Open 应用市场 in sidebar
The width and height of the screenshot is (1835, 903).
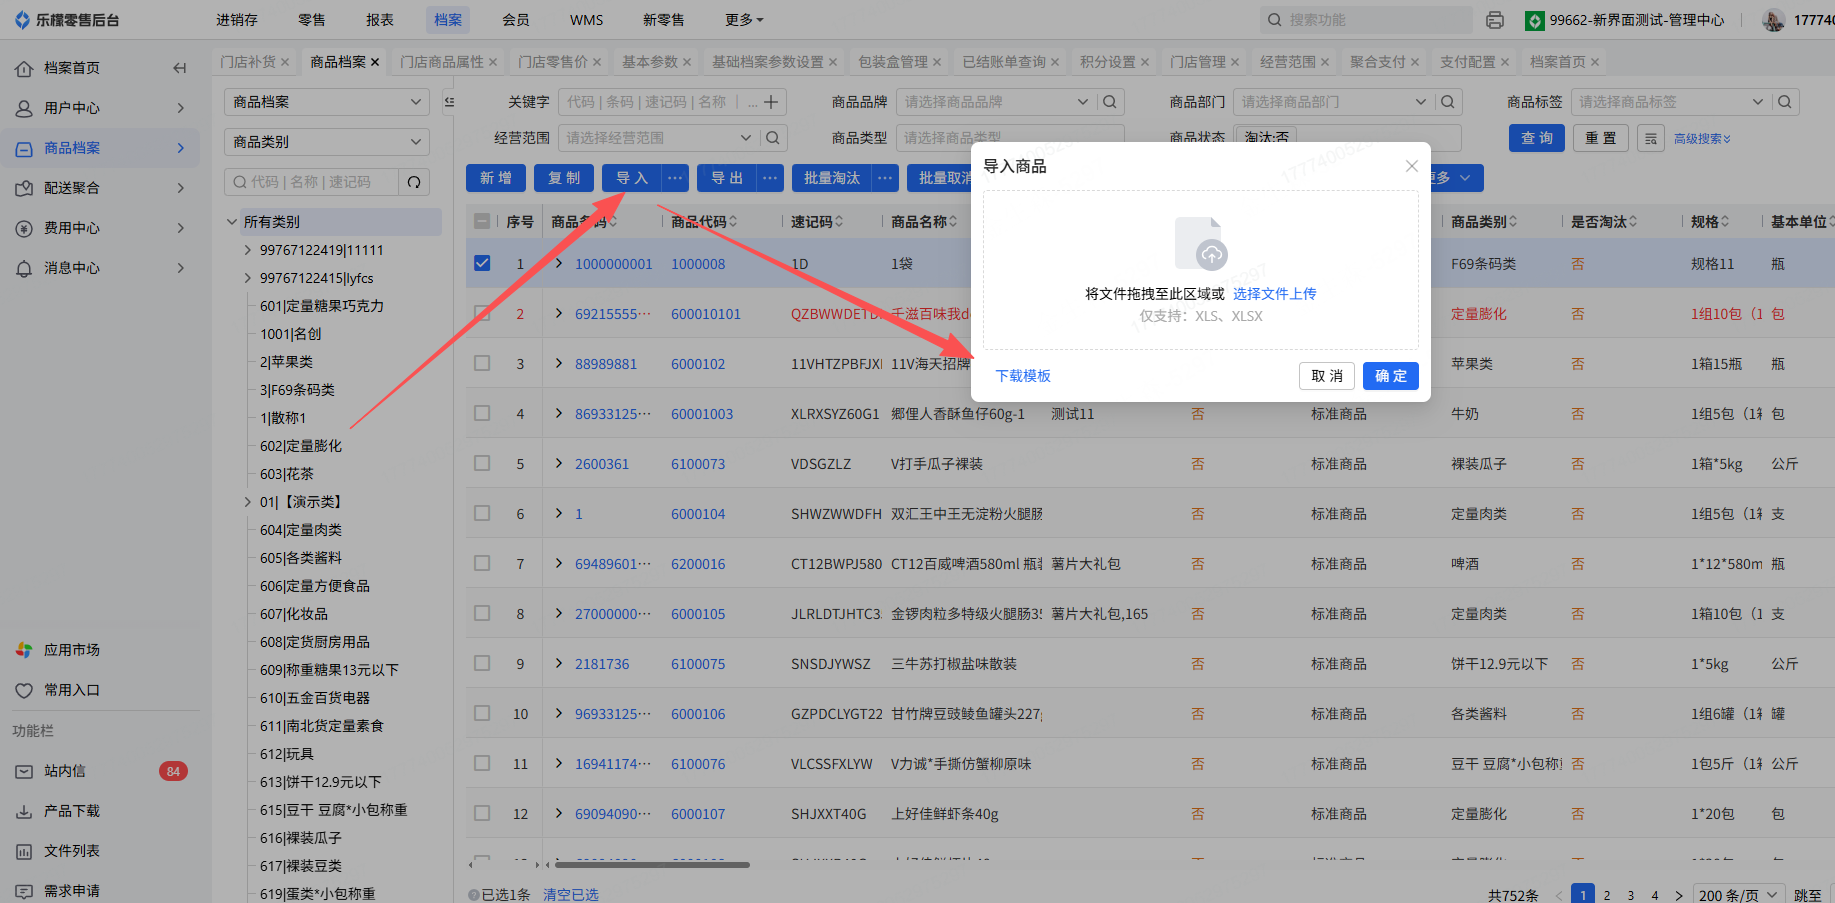[72, 650]
